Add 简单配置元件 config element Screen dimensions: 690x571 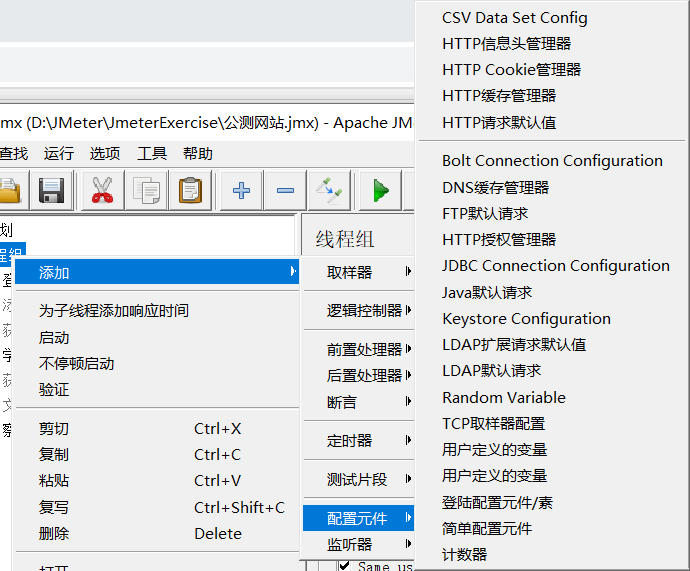pos(552,528)
